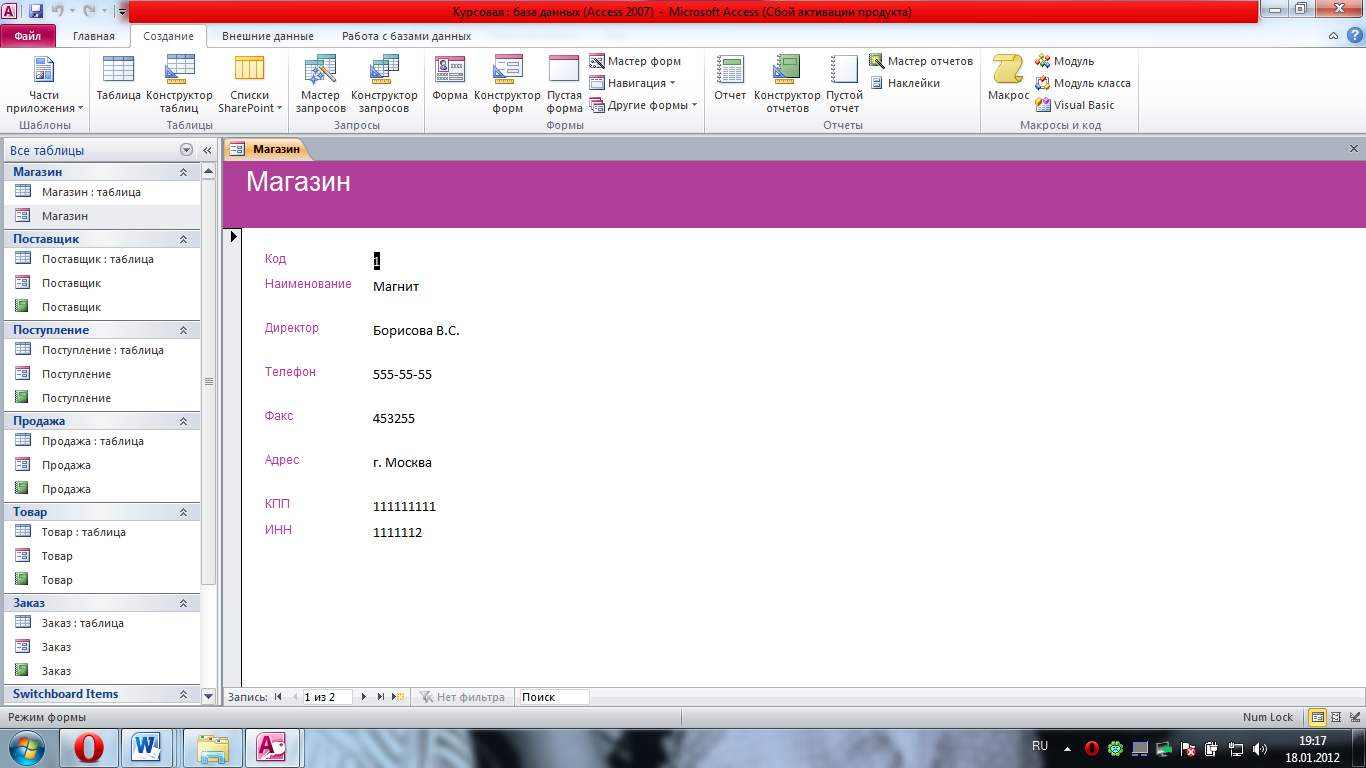This screenshot has height=768, width=1366.
Task: Open Word from the taskbar
Action: 148,747
